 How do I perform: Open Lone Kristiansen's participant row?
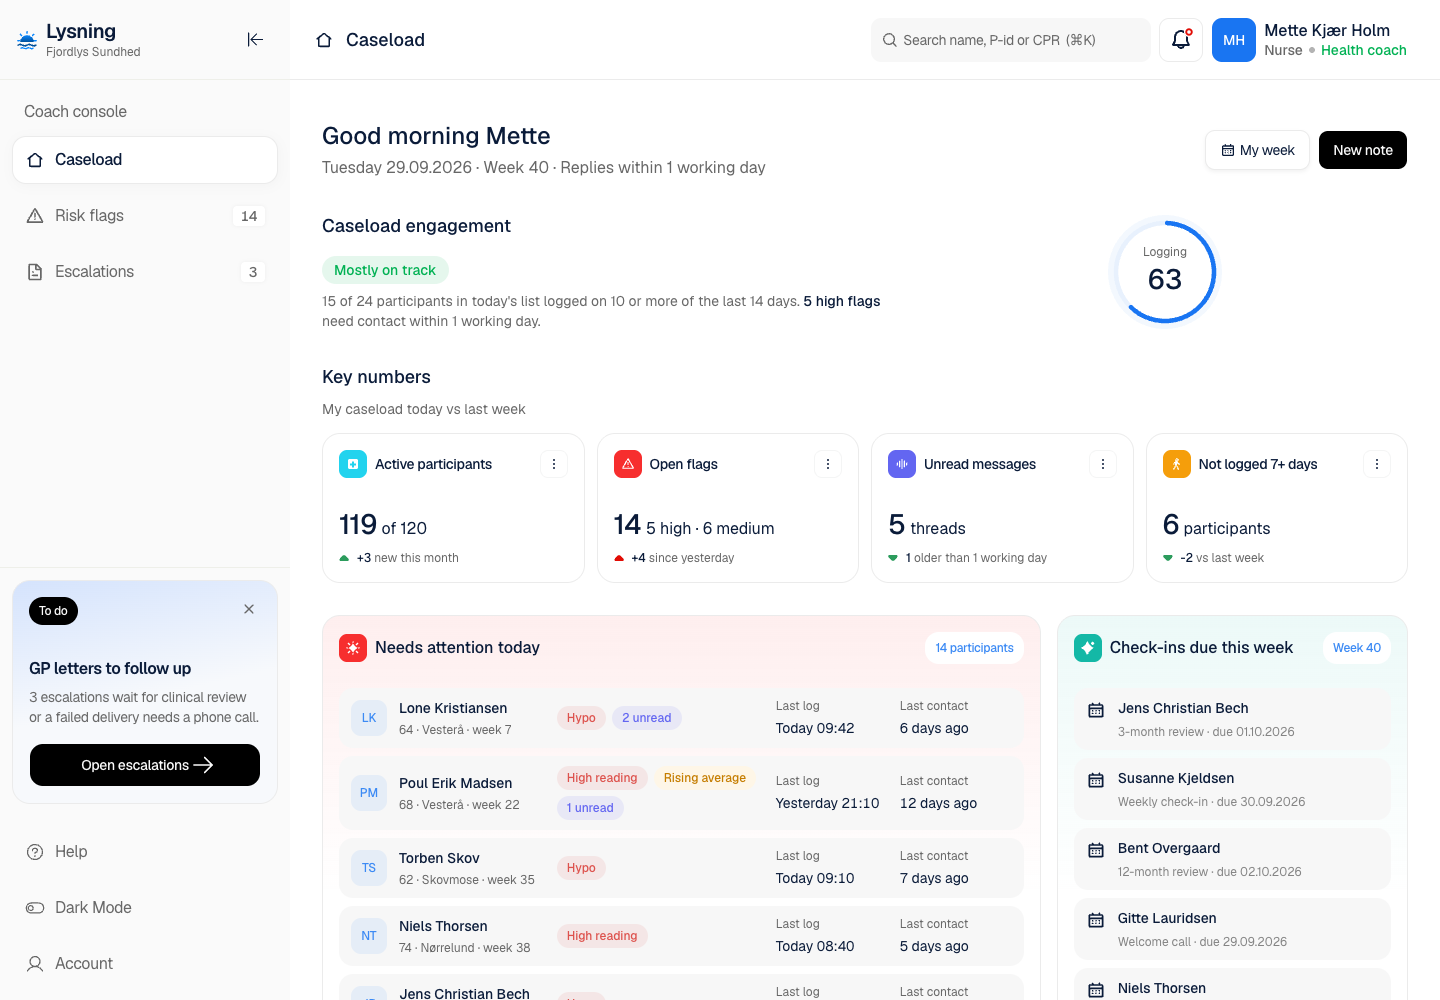681,718
